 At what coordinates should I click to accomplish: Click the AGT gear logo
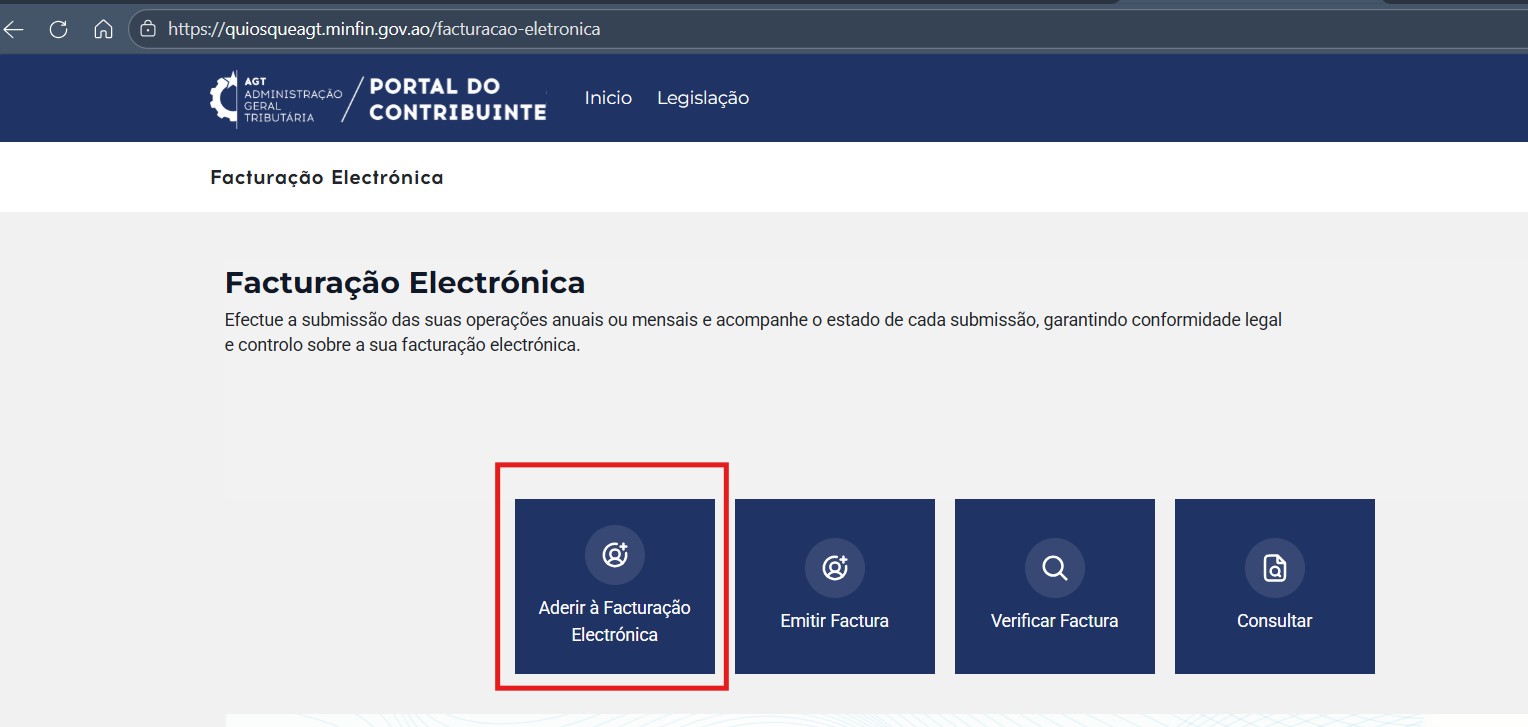click(224, 98)
